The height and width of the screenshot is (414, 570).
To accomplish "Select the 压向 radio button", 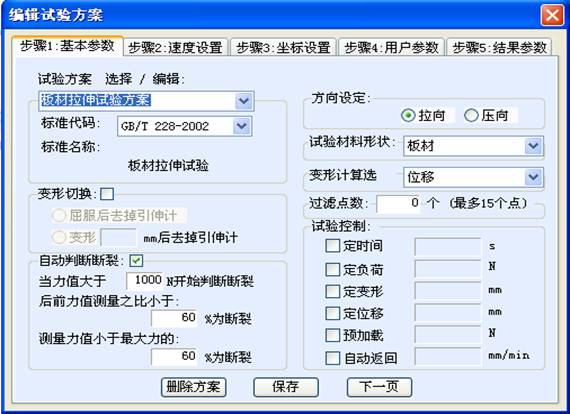I will pos(471,116).
